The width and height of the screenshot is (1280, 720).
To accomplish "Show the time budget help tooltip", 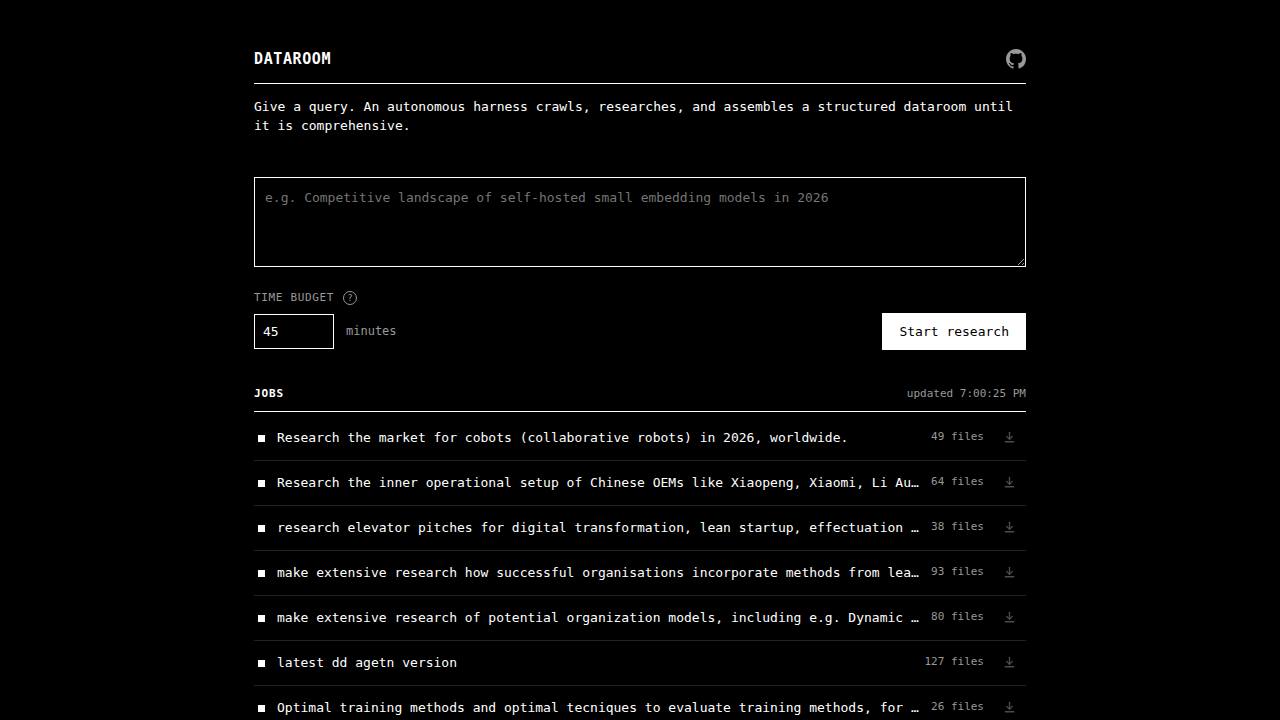I will point(350,298).
